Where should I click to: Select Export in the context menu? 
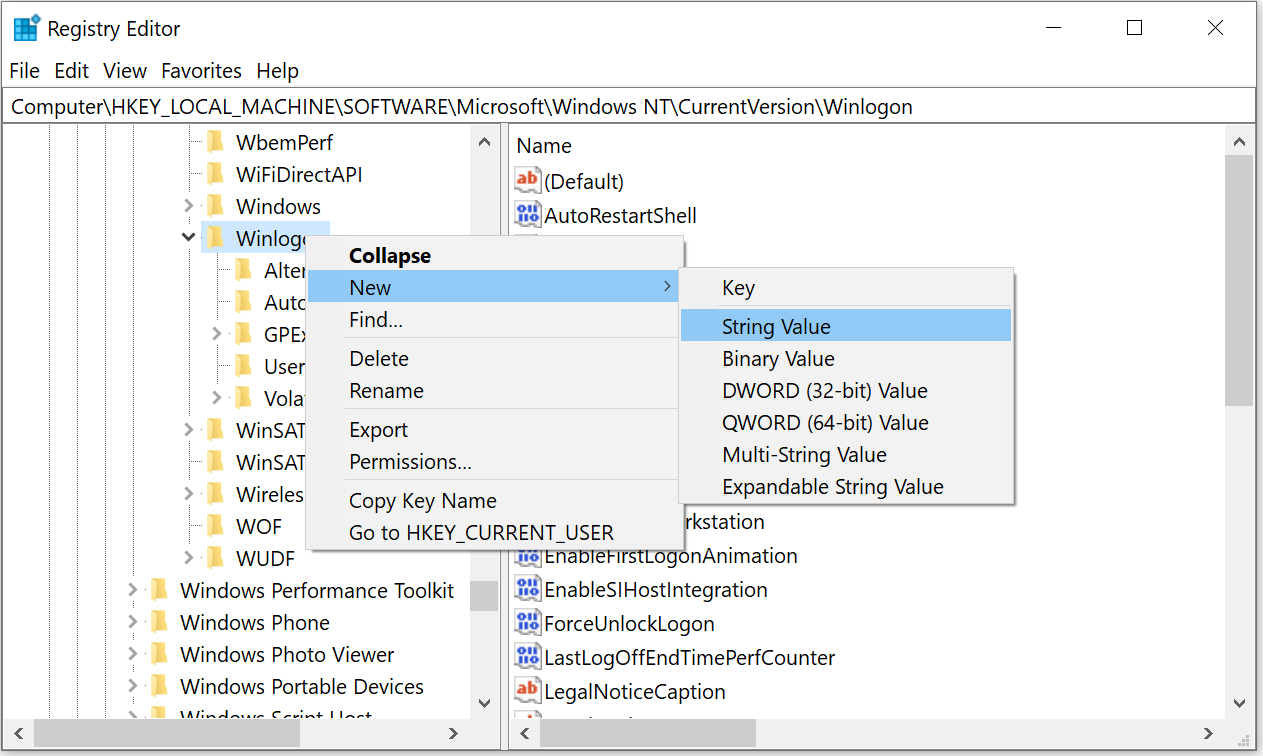click(378, 430)
